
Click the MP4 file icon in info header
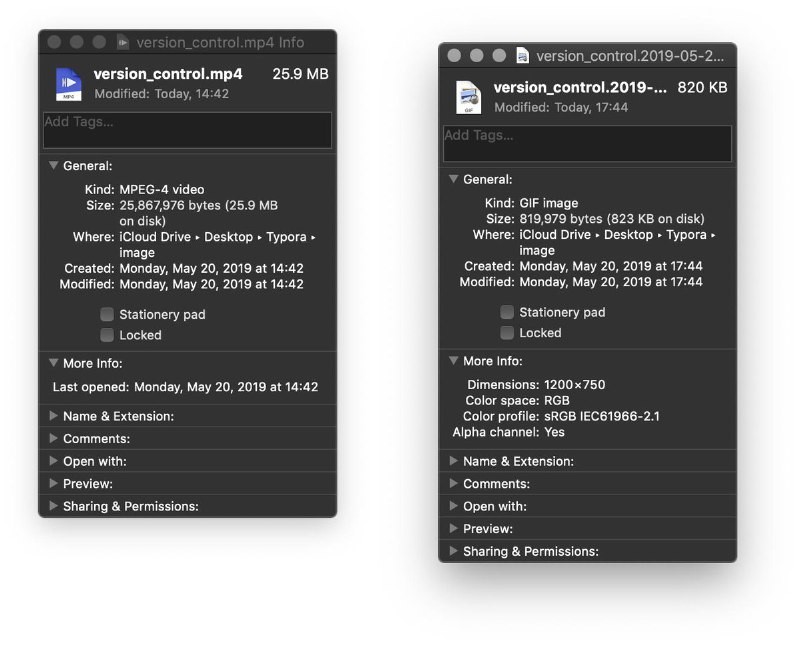coord(69,84)
